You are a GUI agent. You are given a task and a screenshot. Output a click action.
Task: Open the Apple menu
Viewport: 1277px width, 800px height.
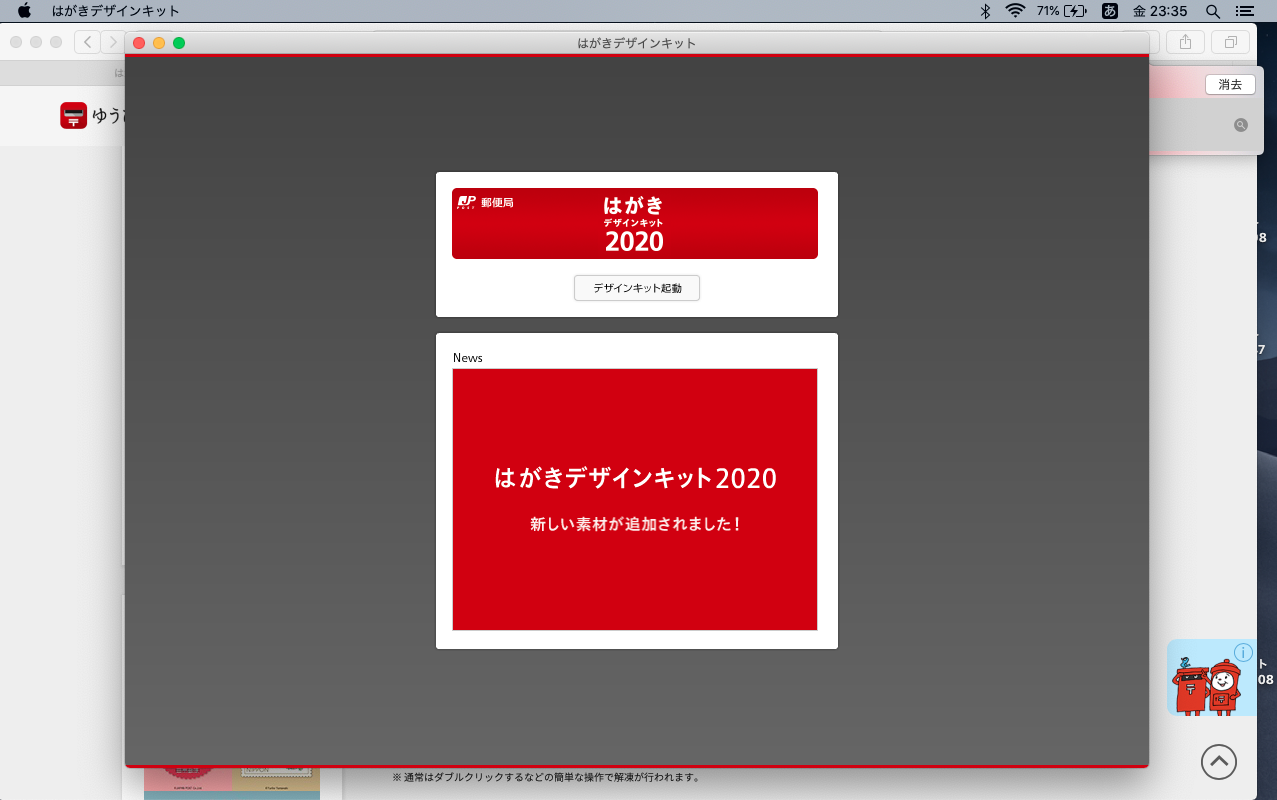click(x=25, y=11)
